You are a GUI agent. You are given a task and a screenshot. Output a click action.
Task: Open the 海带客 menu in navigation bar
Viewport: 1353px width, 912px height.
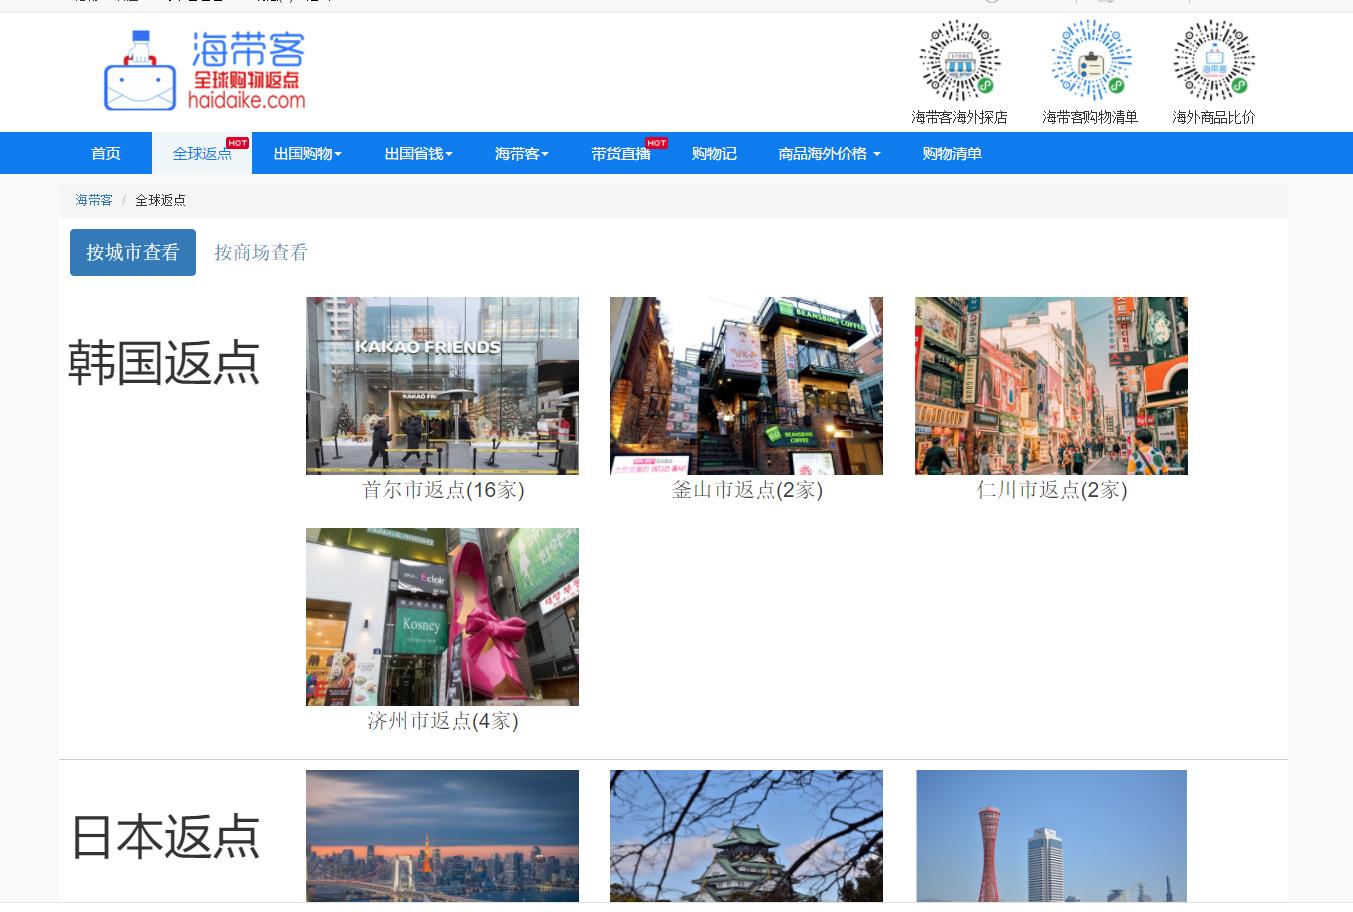521,153
